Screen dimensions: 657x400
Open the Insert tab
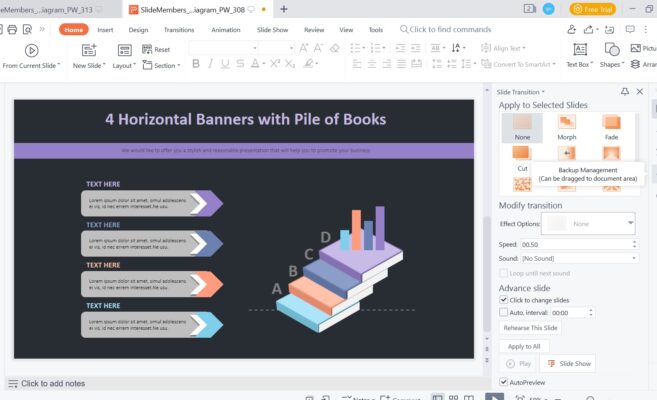105,30
